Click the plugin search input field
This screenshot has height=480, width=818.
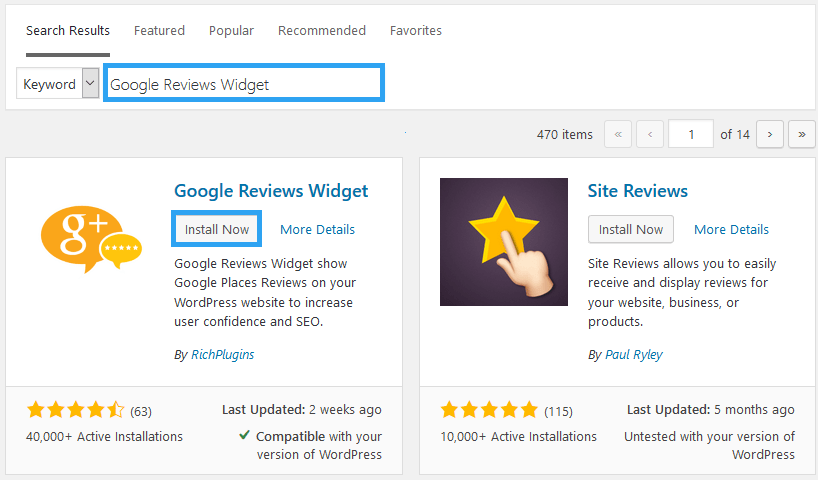244,83
